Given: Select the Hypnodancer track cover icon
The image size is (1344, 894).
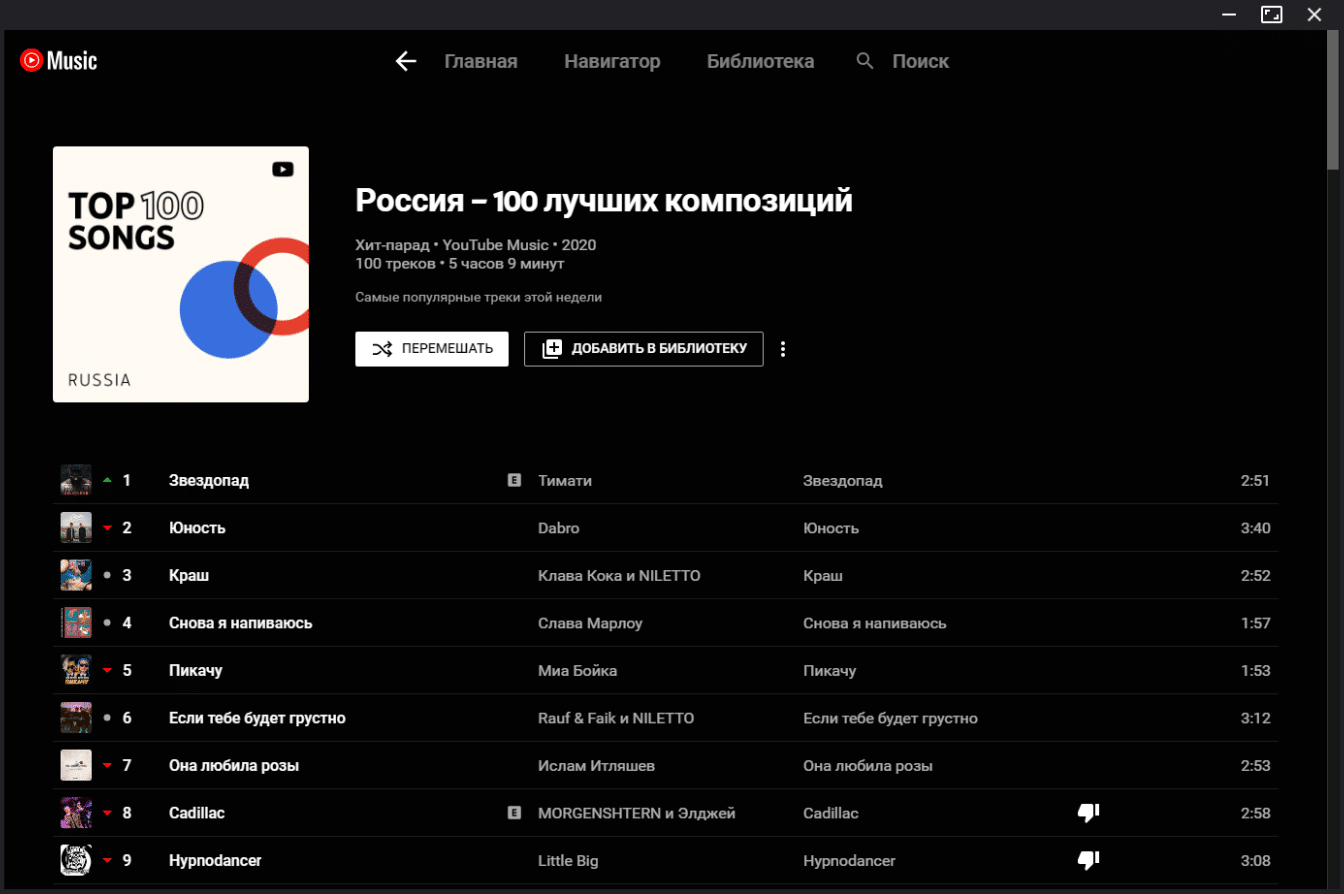Looking at the screenshot, I should point(76,860).
